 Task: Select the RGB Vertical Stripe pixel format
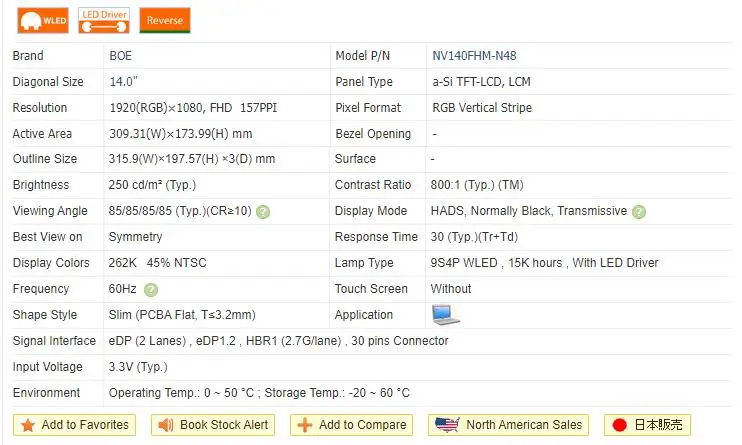pyautogui.click(x=482, y=108)
